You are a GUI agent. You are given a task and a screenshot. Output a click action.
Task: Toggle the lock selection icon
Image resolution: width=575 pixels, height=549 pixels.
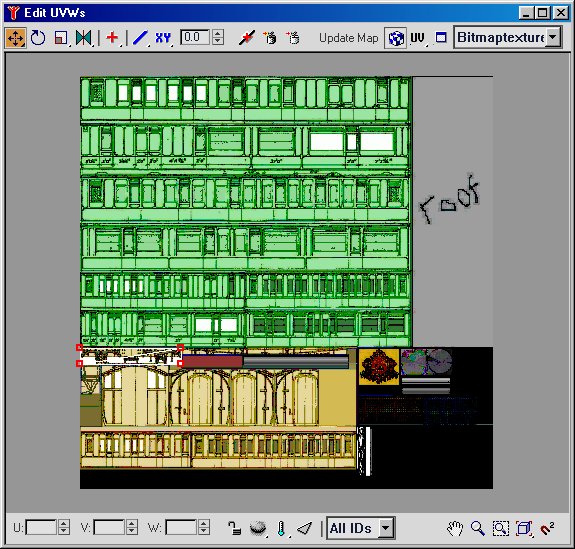(234, 528)
